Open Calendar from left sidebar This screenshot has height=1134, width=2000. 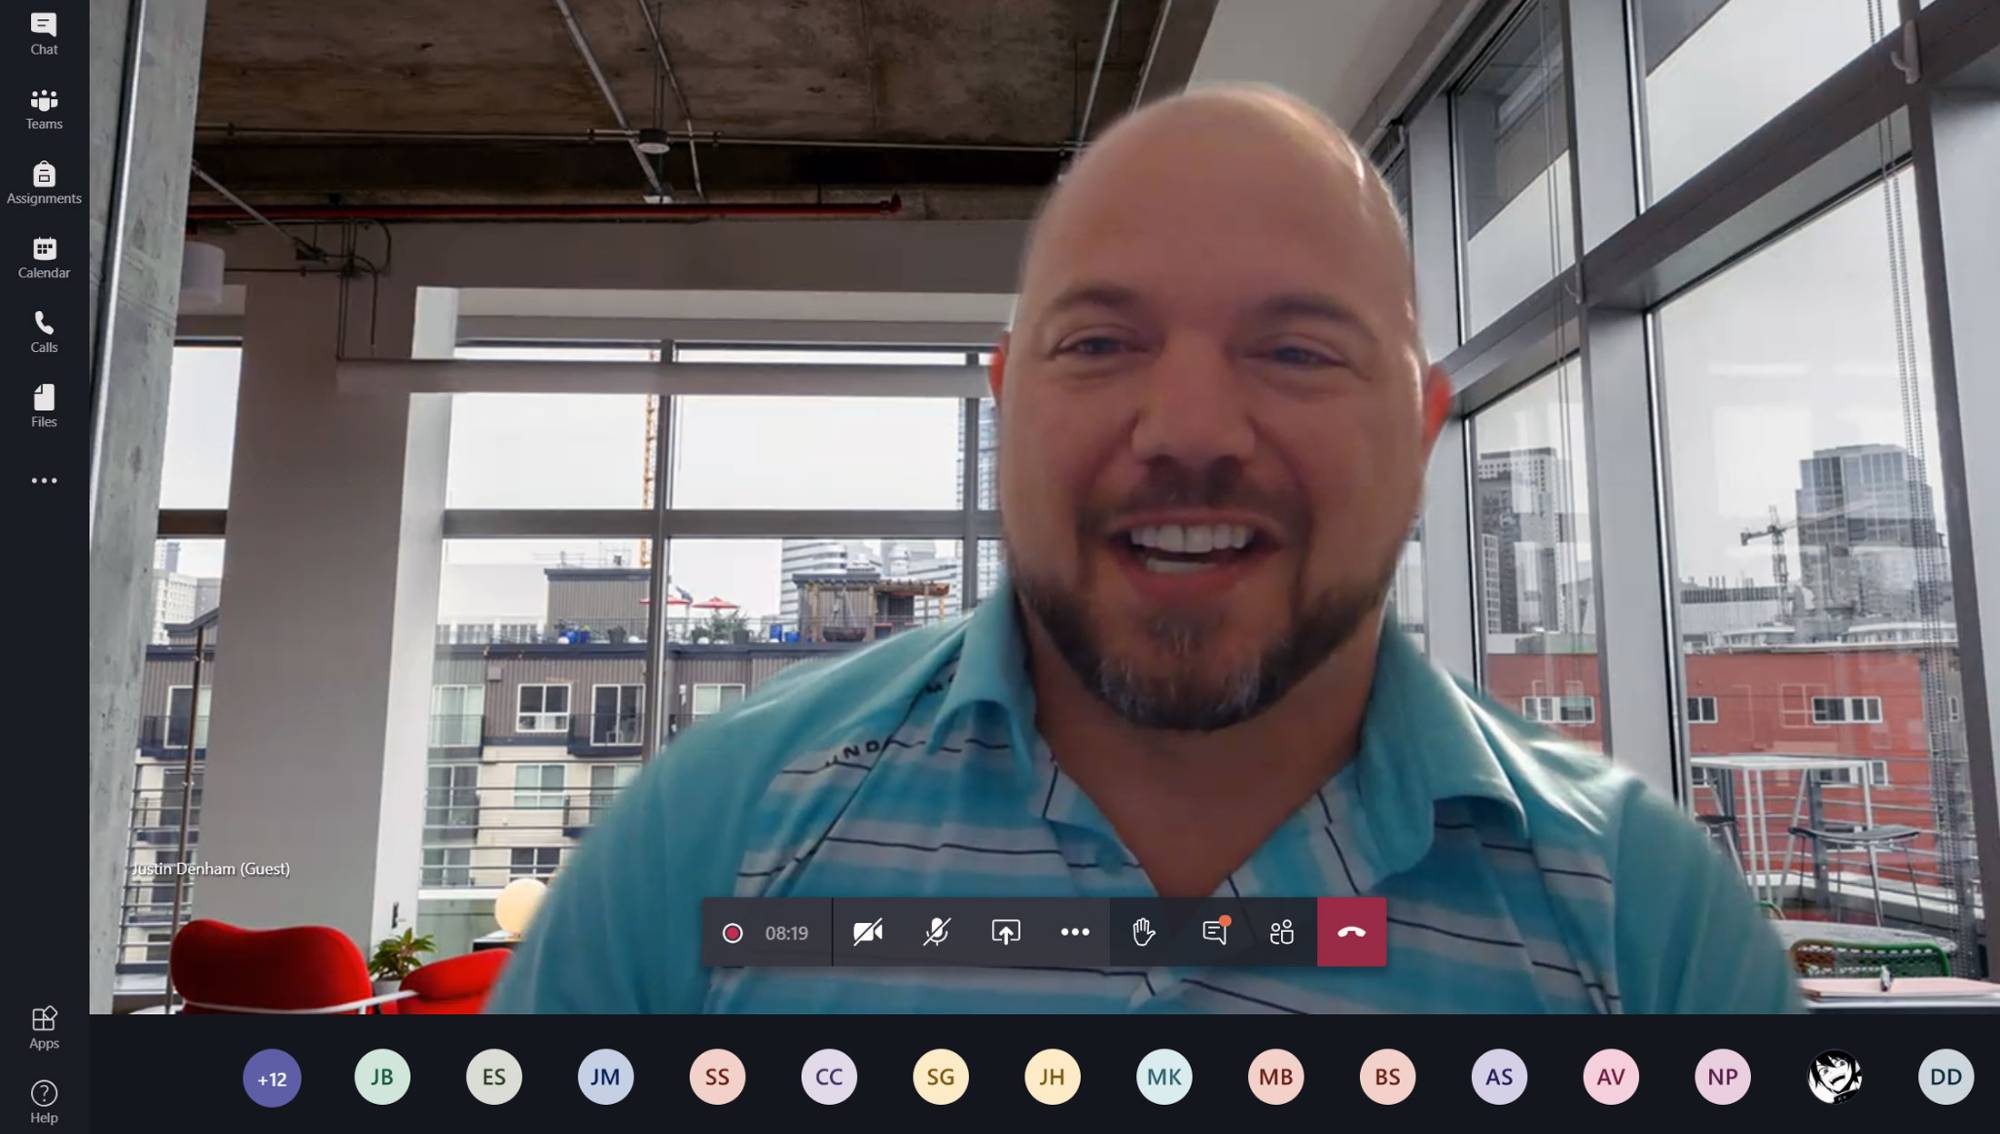point(44,255)
